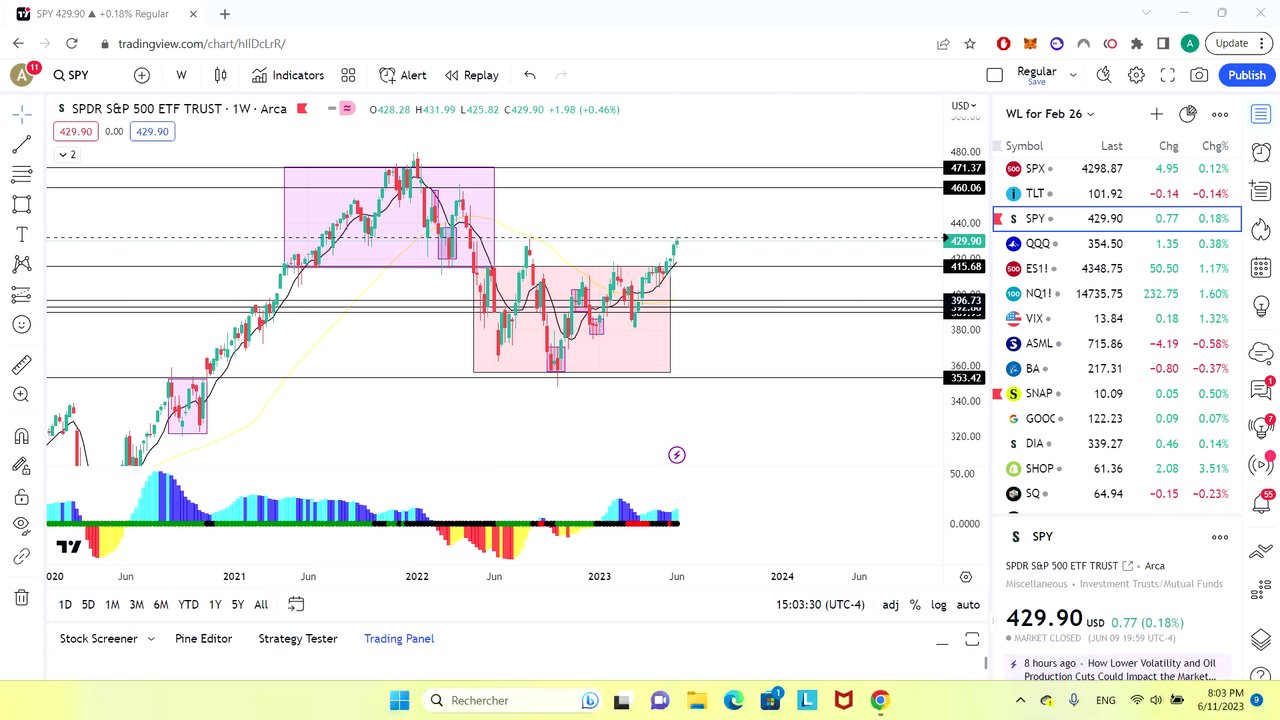Image resolution: width=1280 pixels, height=720 pixels.
Task: Open the user profile avatar menu
Action: [21, 75]
